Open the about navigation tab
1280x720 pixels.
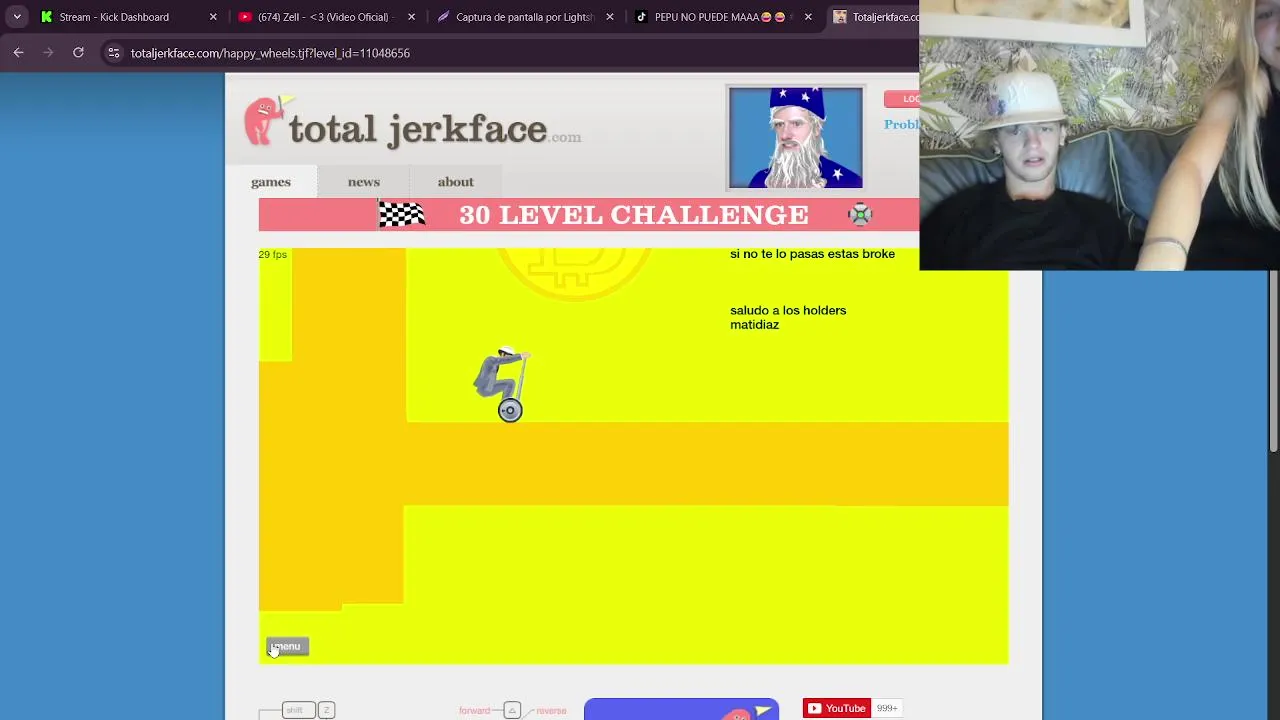455,182
